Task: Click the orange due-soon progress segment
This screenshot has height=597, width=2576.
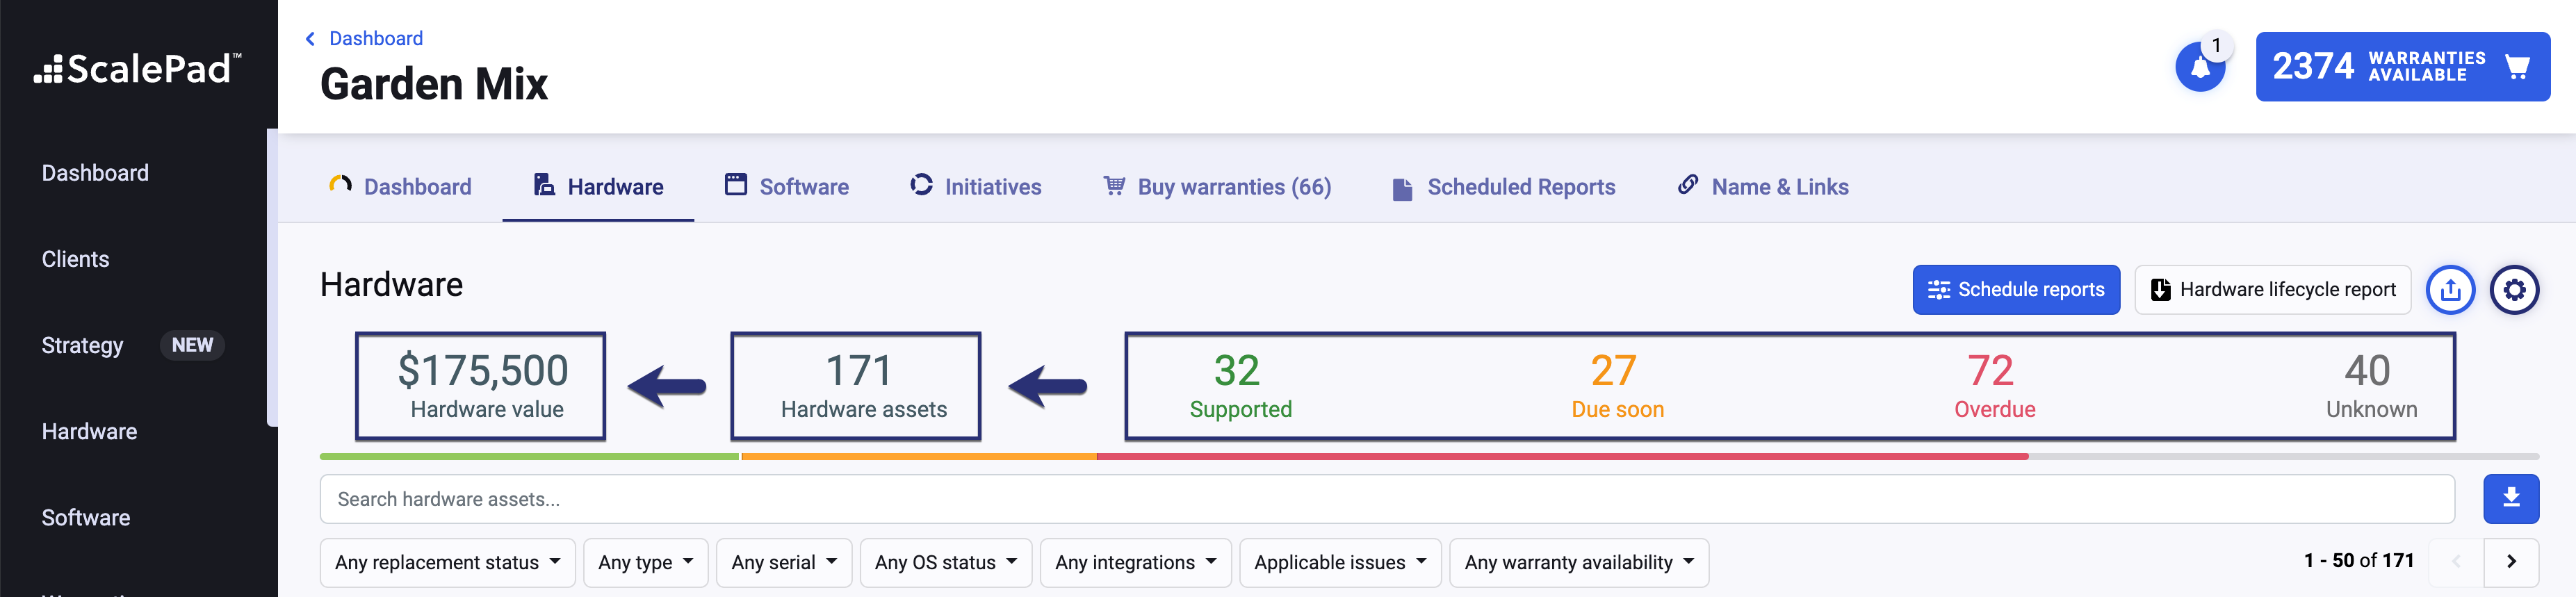Action: [x=919, y=456]
